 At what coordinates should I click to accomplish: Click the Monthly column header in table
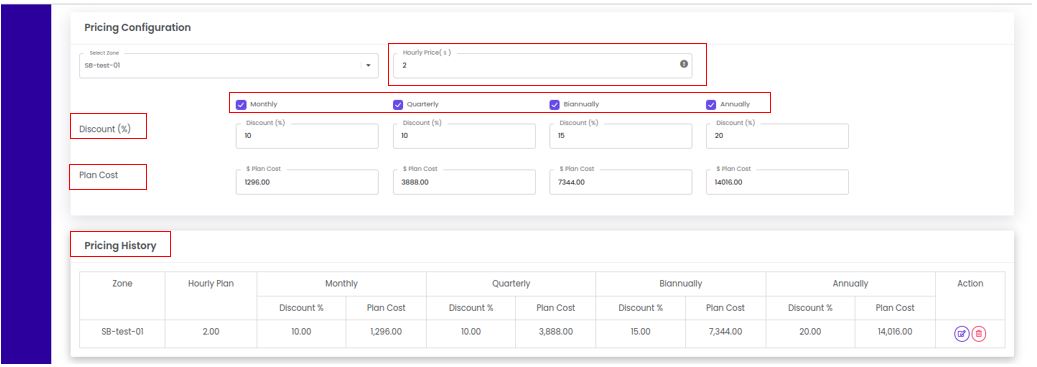click(x=341, y=284)
